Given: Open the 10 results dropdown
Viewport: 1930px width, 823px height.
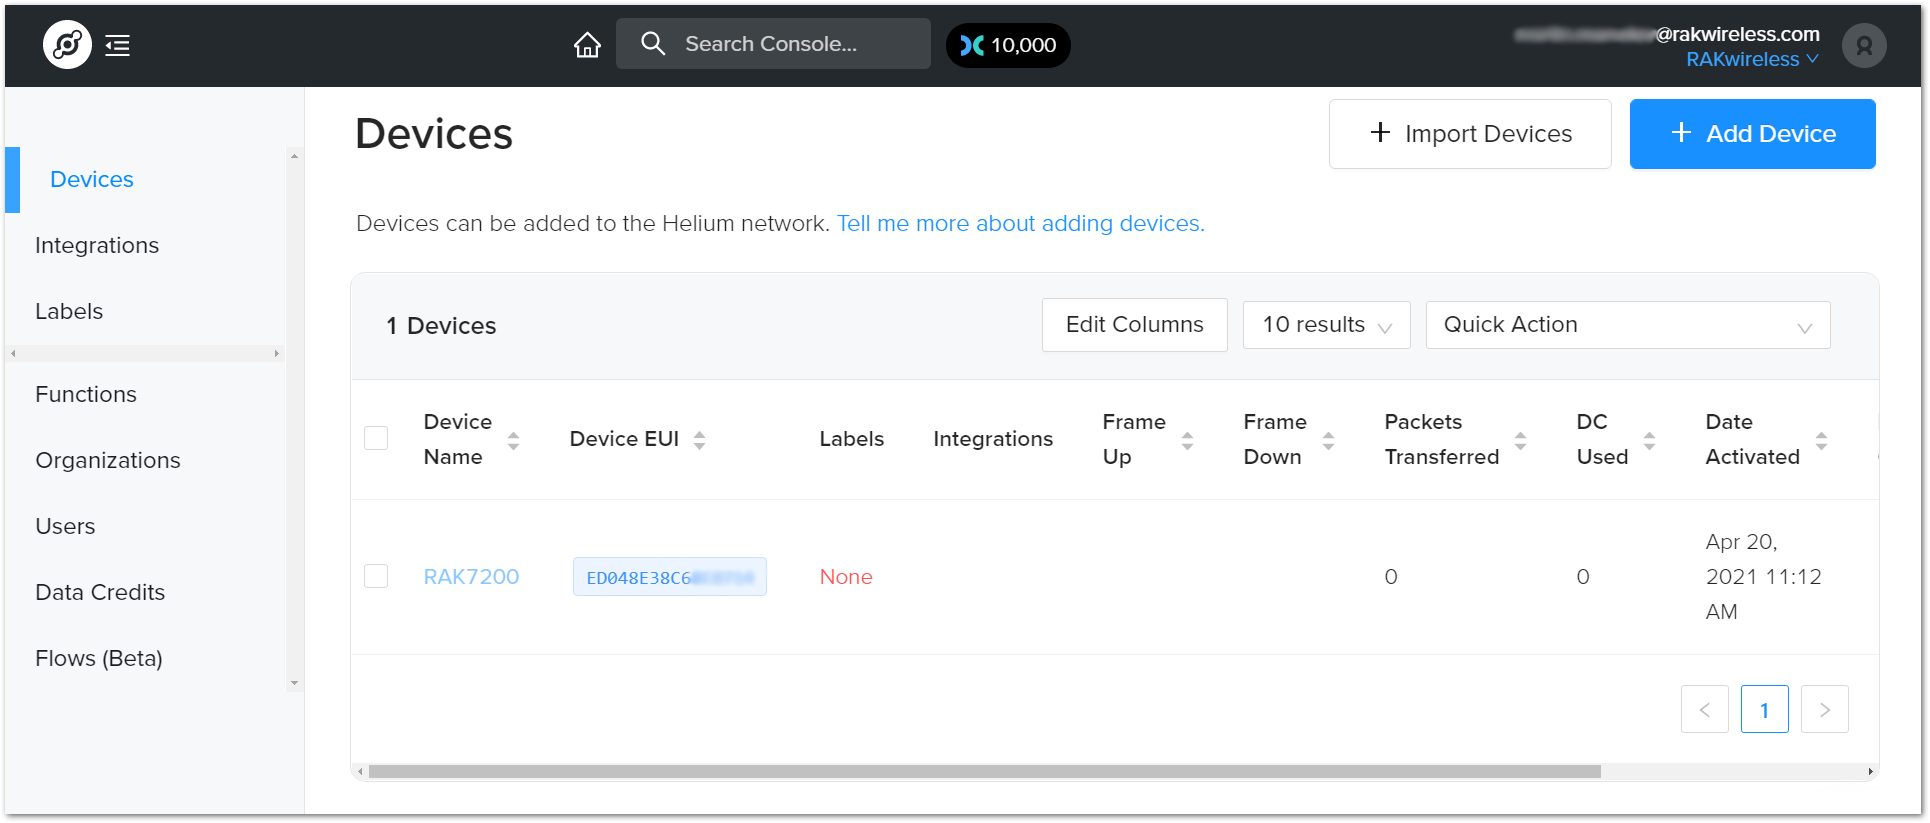Looking at the screenshot, I should tap(1326, 325).
